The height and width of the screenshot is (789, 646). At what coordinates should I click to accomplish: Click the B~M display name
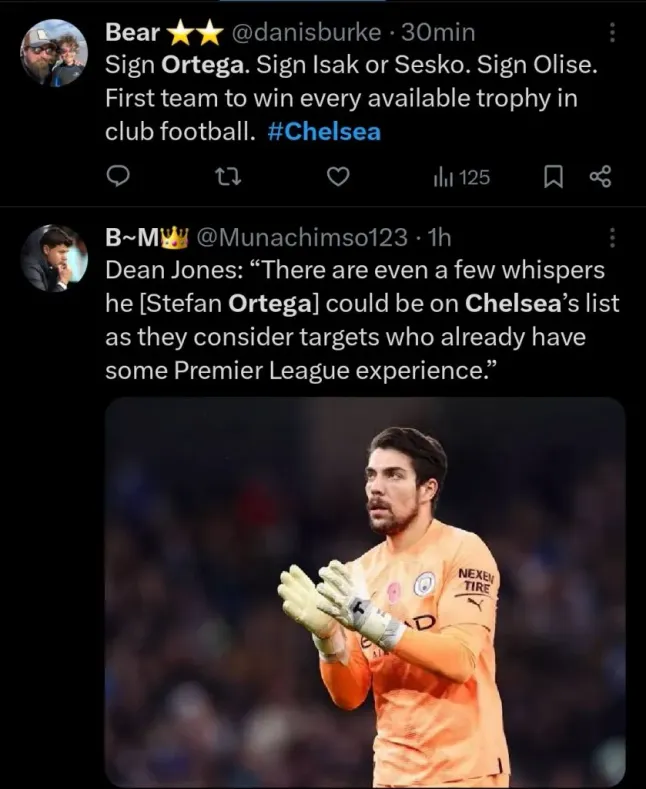tap(134, 238)
